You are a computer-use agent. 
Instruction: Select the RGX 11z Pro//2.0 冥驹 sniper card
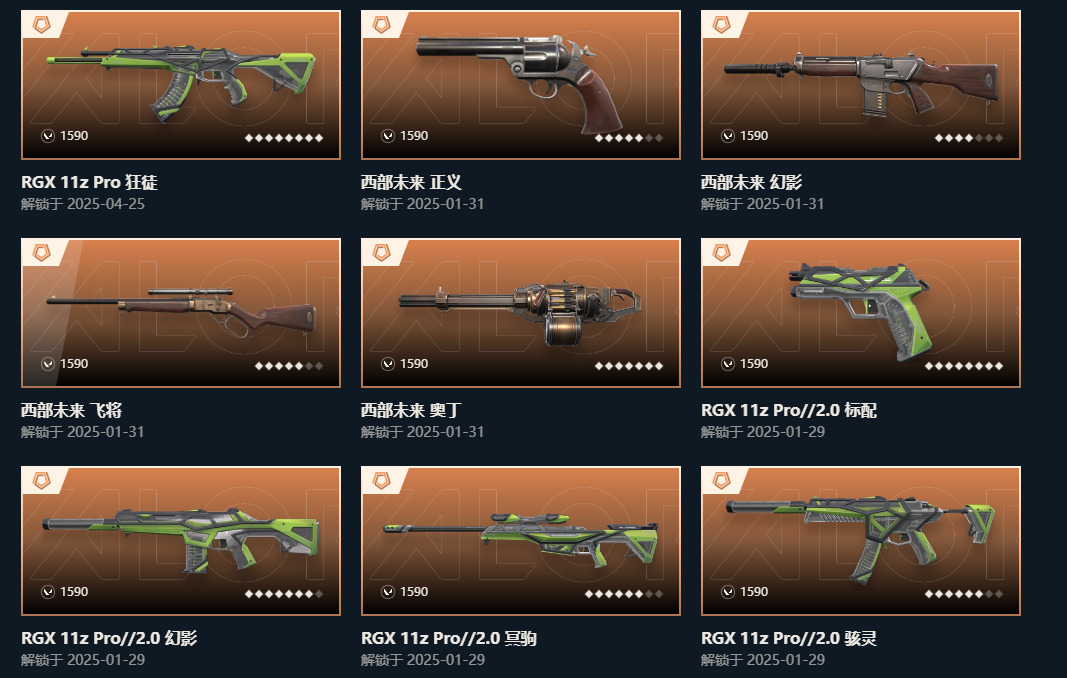[x=521, y=541]
